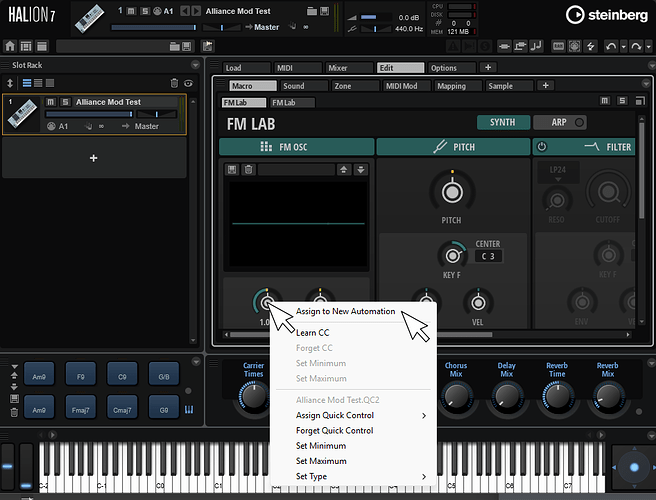This screenshot has width=656, height=500.
Task: Select the square small view icon in Slot Rack
Action: (x=50, y=83)
